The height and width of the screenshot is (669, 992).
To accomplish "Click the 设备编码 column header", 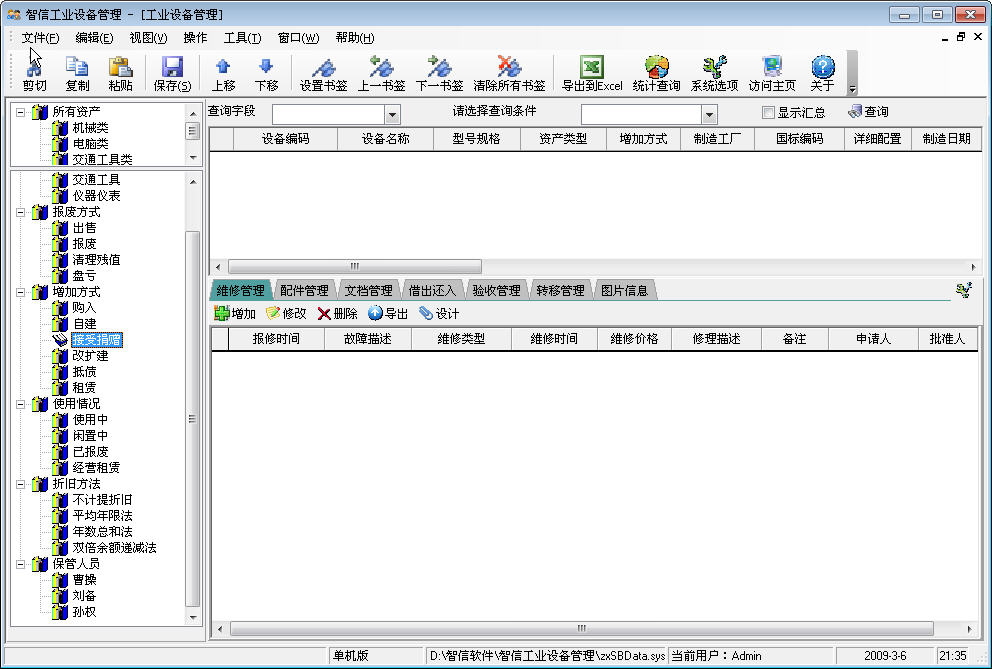I will [x=285, y=139].
